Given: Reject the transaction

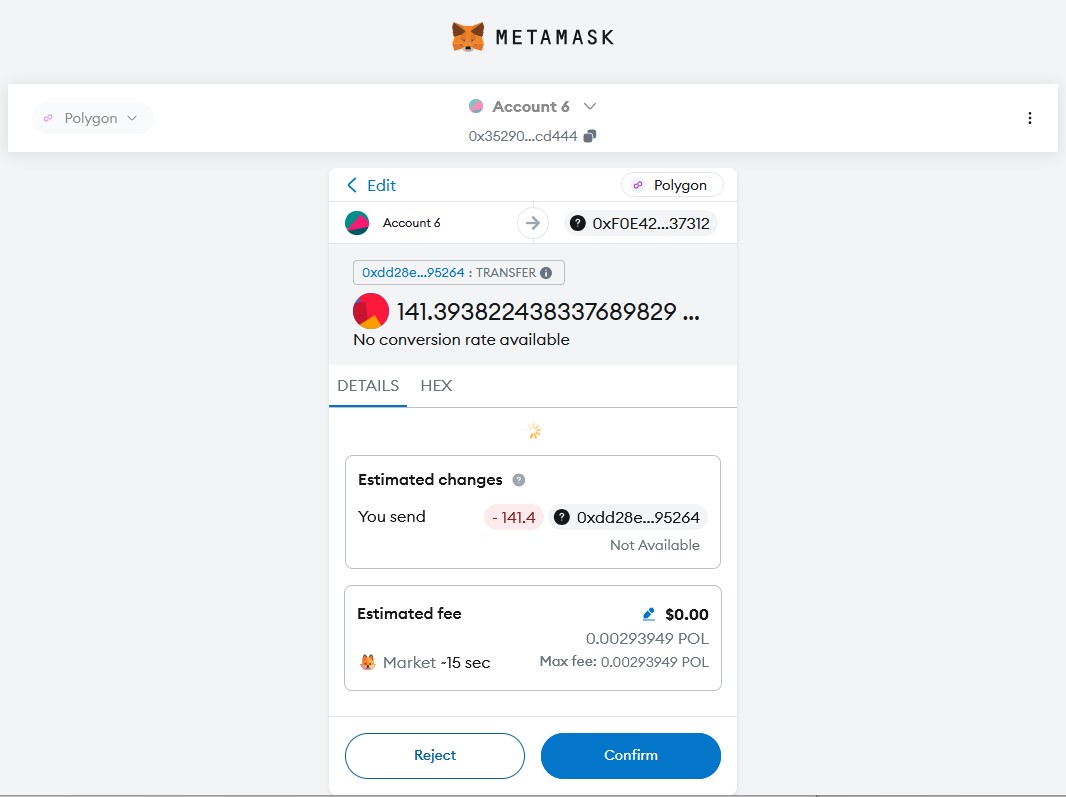Looking at the screenshot, I should [x=434, y=755].
